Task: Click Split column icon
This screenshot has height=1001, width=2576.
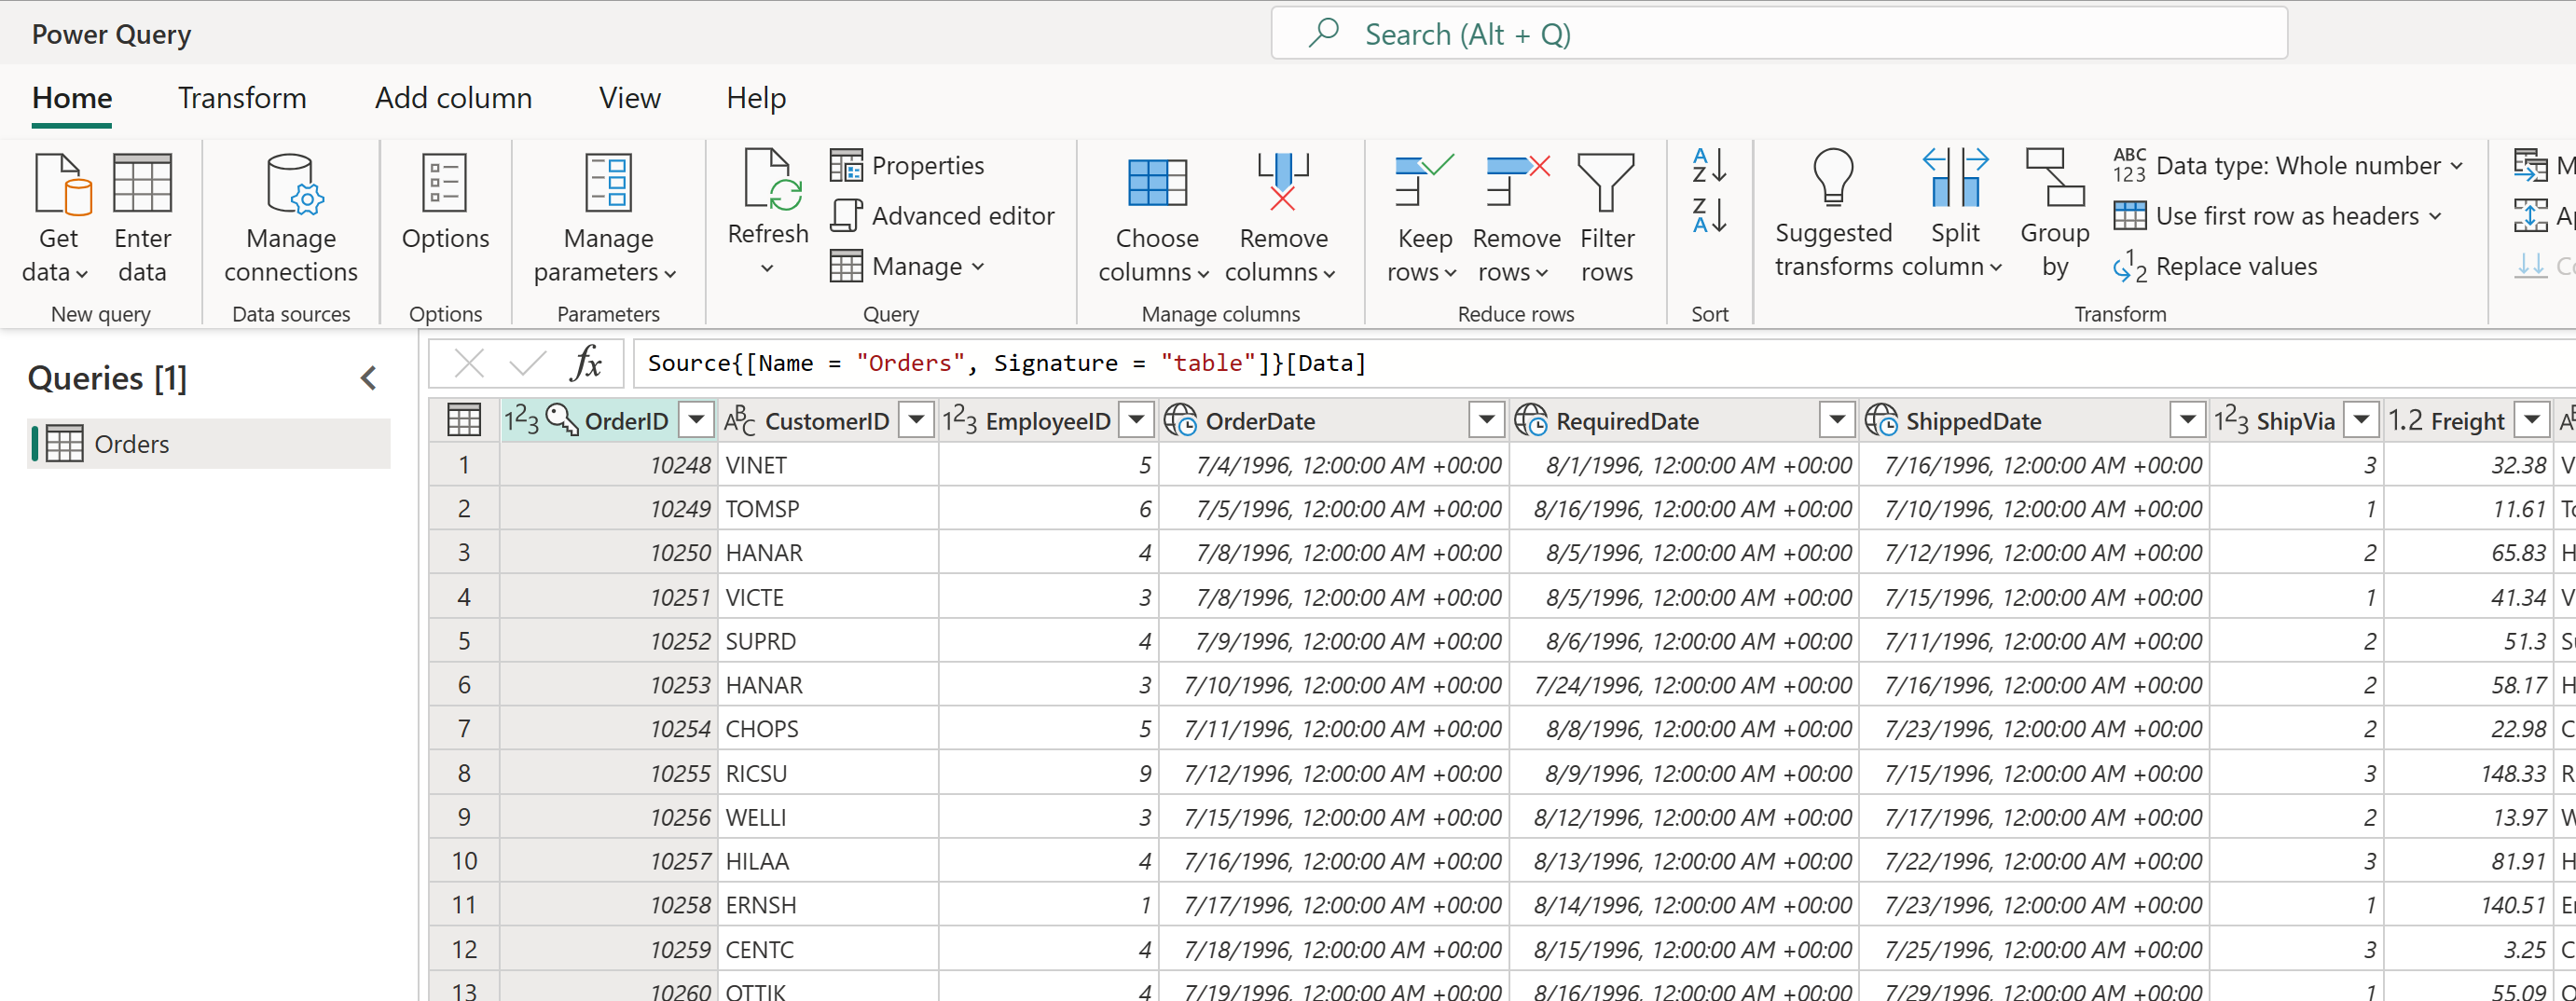Action: coord(1955,177)
